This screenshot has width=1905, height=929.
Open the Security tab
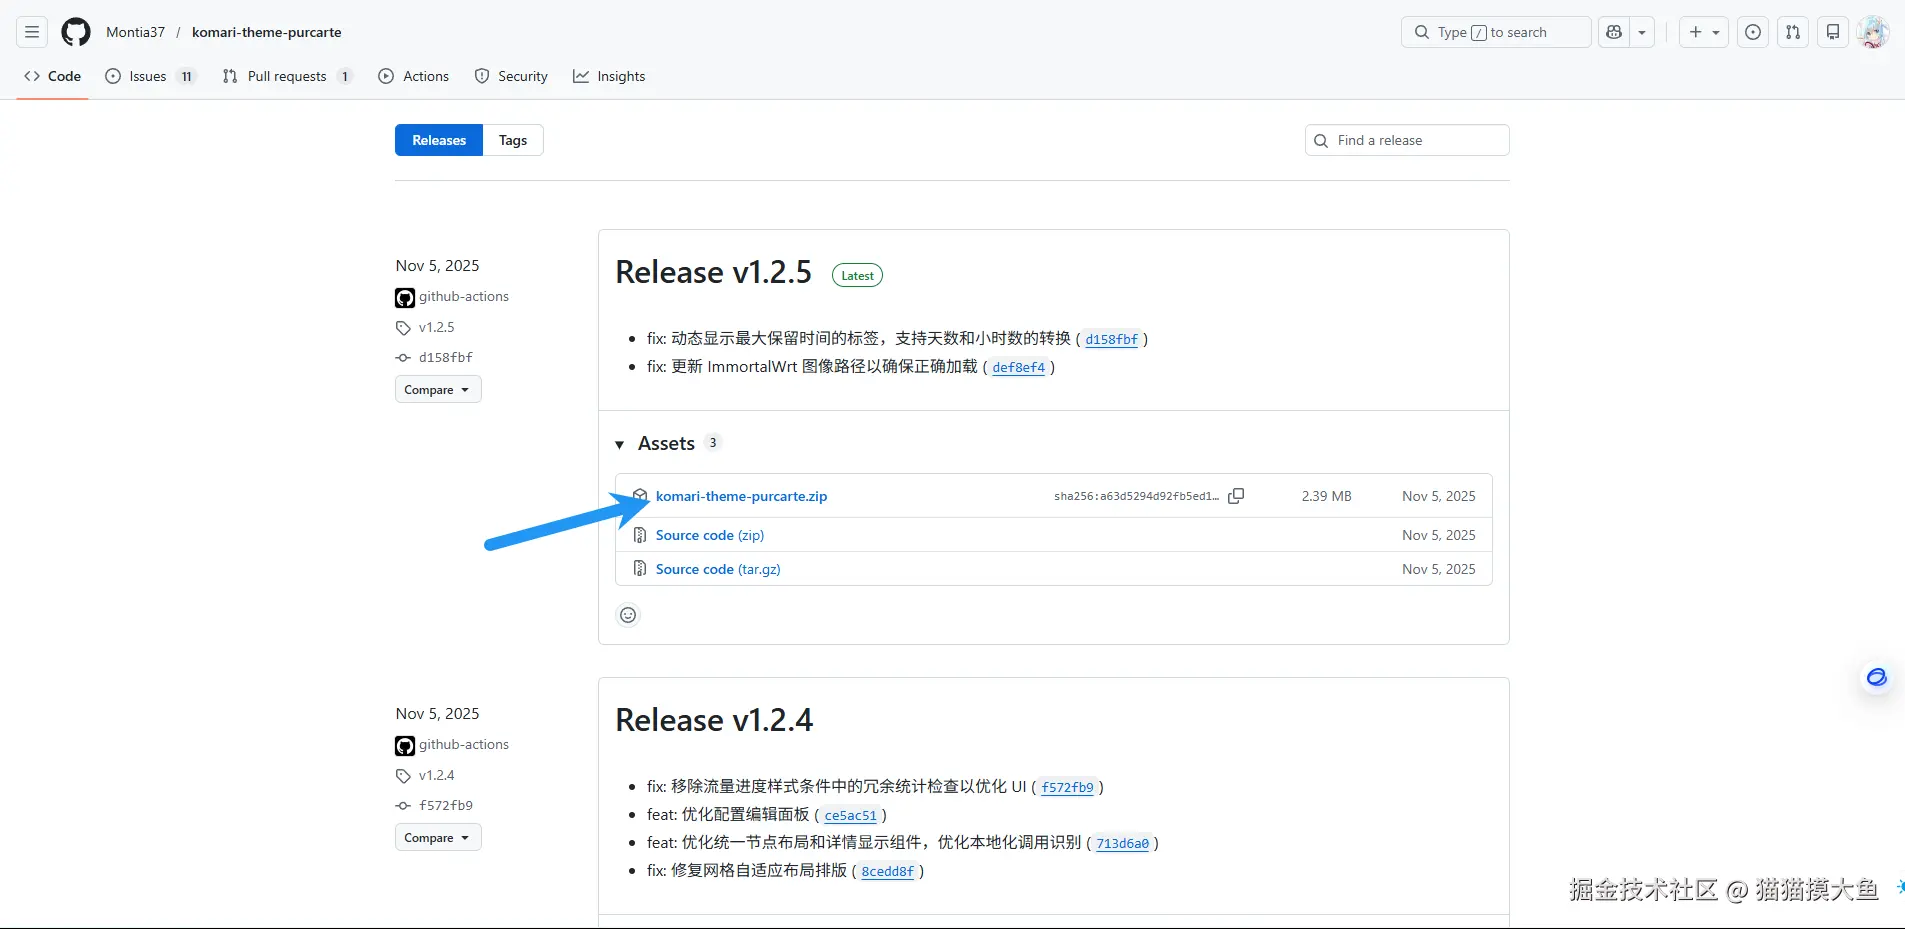tap(511, 76)
